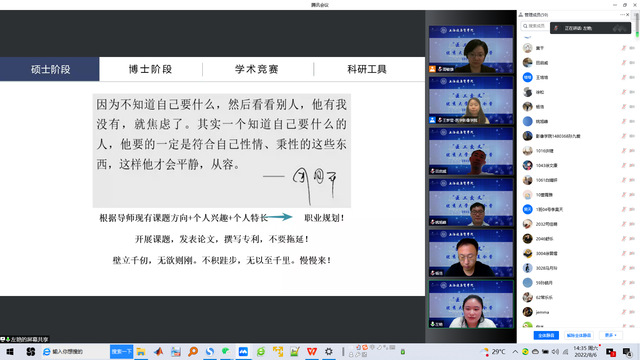640x360 pixels.
Task: Open File Explorer folder icon
Action: point(141,351)
